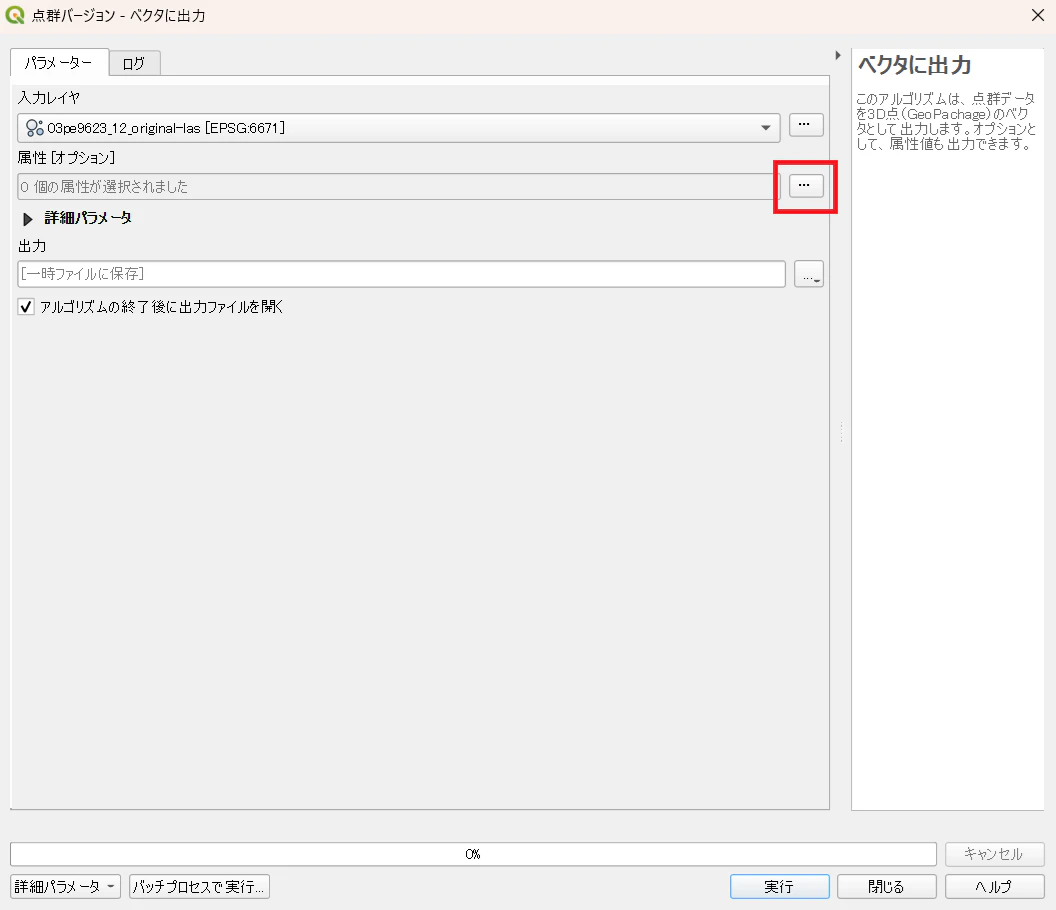
Task: Click the キャンセル button
Action: point(994,854)
